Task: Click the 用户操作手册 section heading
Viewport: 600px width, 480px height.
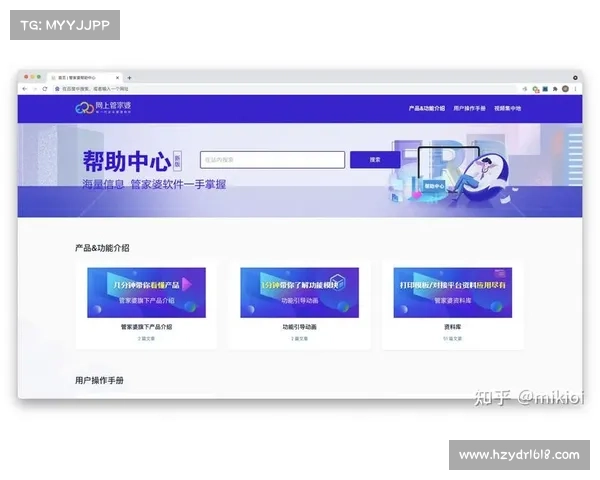Action: [99, 380]
